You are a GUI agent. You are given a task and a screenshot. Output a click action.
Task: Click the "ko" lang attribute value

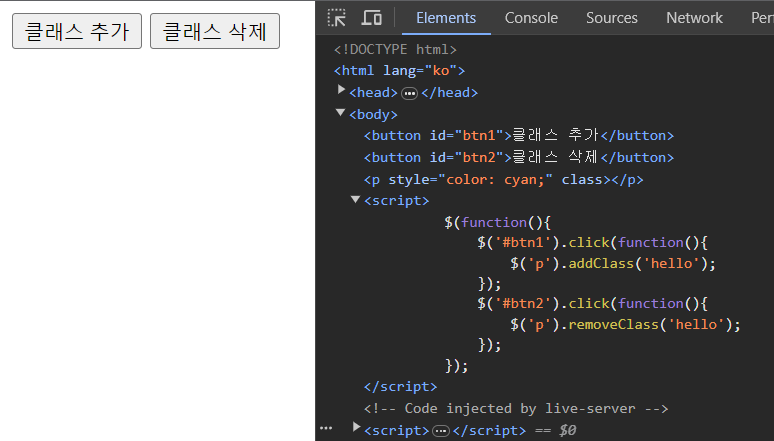(x=441, y=71)
